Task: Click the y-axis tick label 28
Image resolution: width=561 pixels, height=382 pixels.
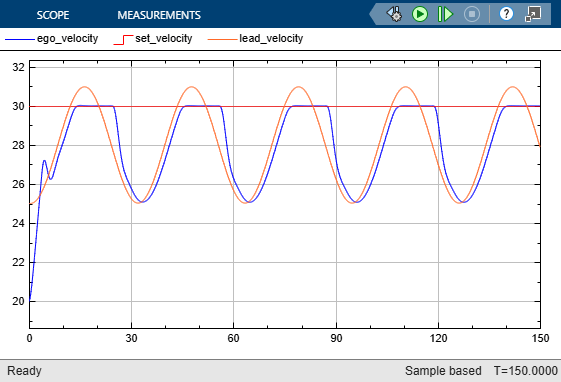Action: (x=19, y=145)
